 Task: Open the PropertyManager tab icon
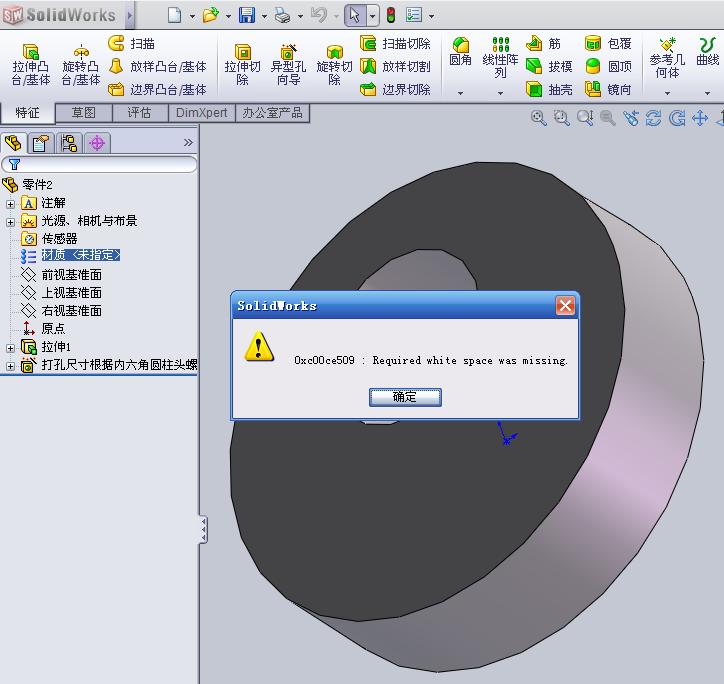point(41,143)
